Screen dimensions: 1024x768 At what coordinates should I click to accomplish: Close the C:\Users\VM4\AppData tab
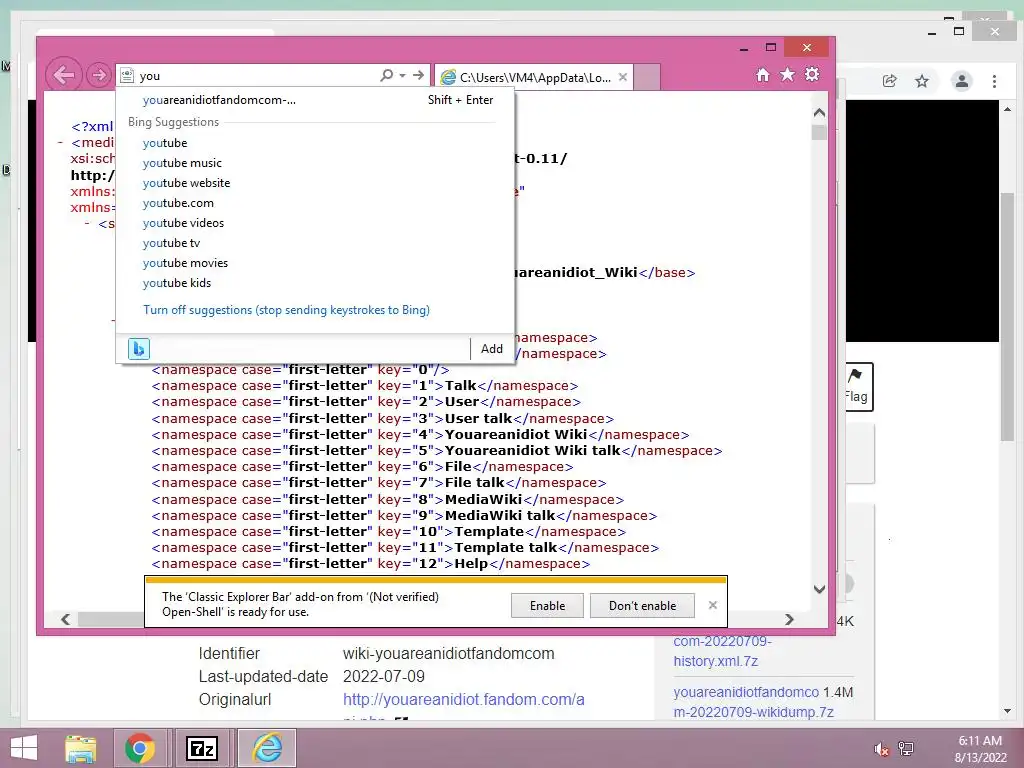[623, 77]
